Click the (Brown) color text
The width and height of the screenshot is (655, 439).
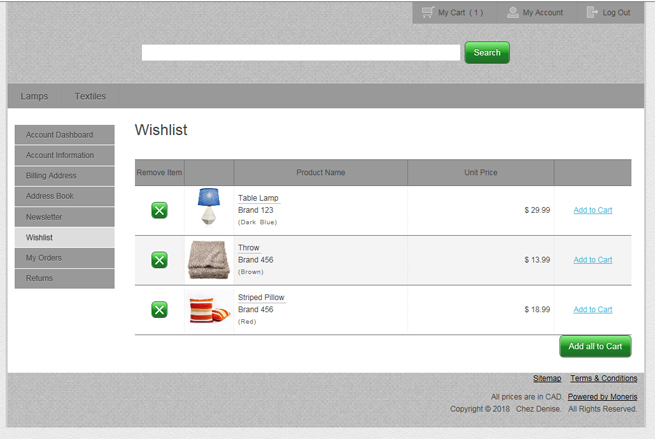(x=251, y=272)
